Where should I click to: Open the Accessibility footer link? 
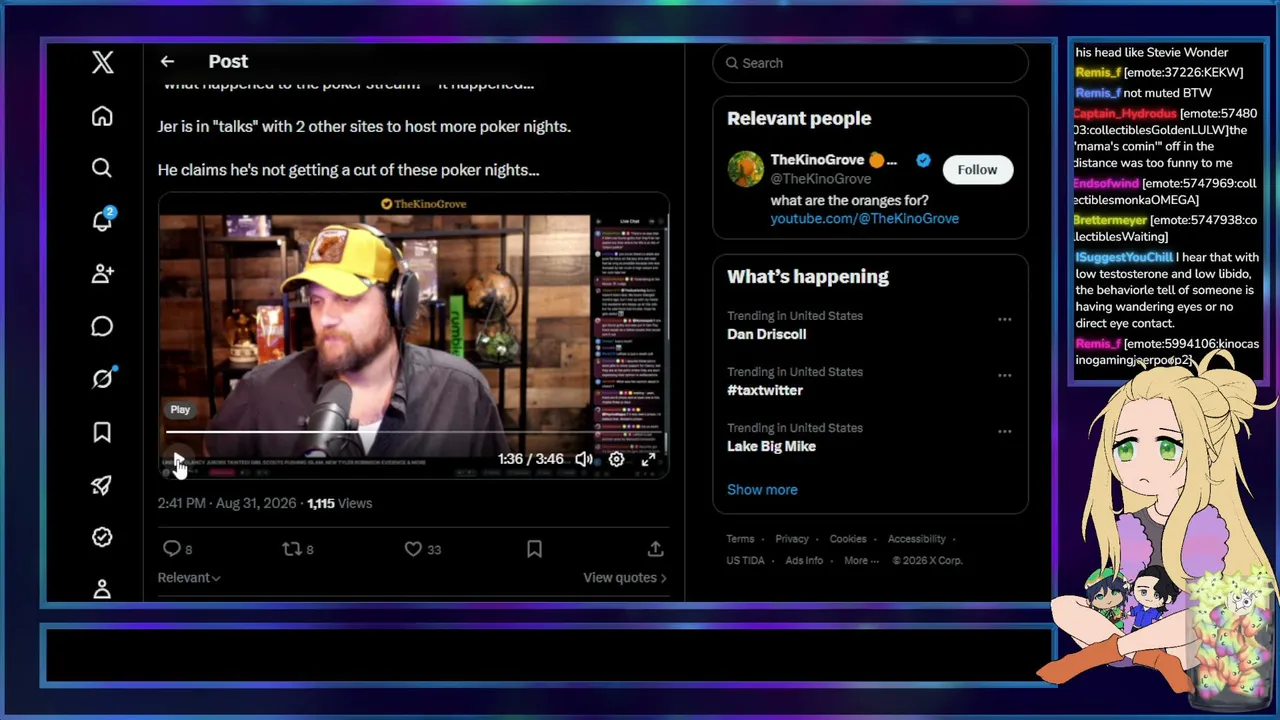916,539
